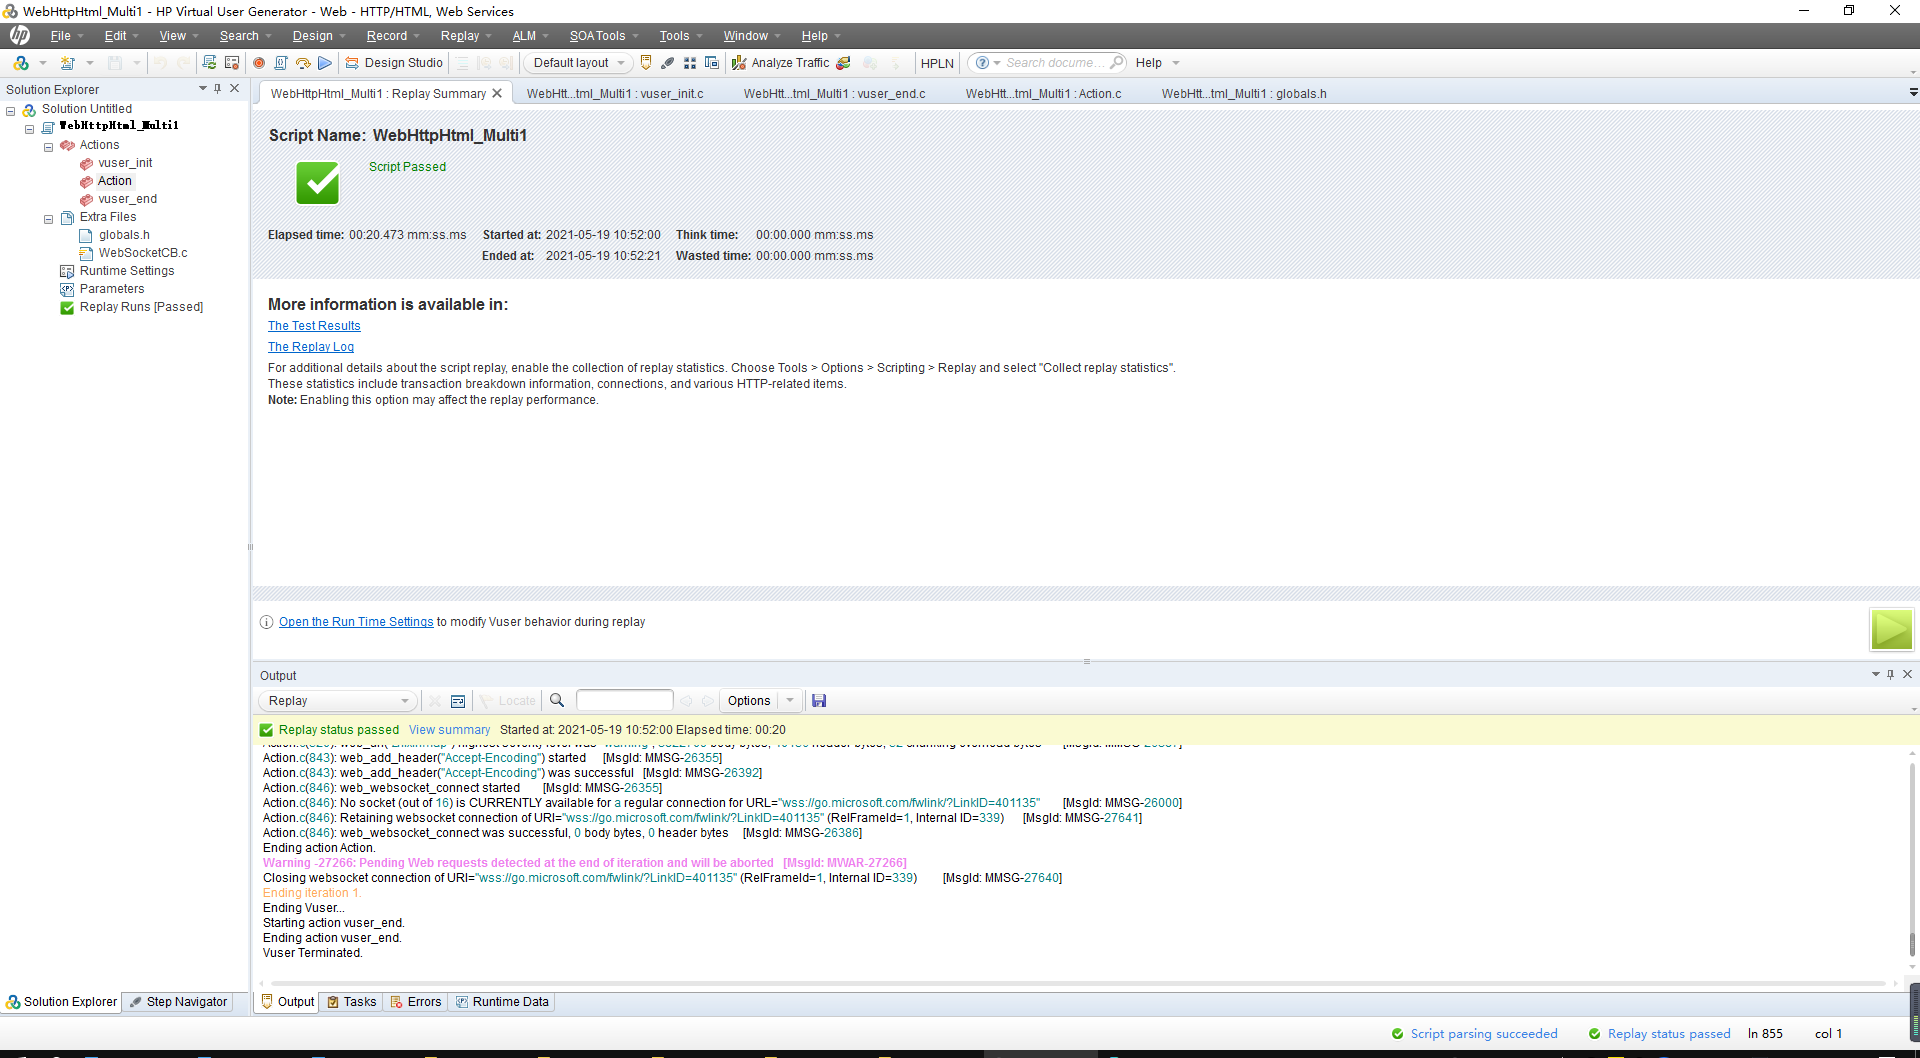Open the New Script dropdown arrow
Viewport: 1920px width, 1058px height.
click(x=90, y=63)
